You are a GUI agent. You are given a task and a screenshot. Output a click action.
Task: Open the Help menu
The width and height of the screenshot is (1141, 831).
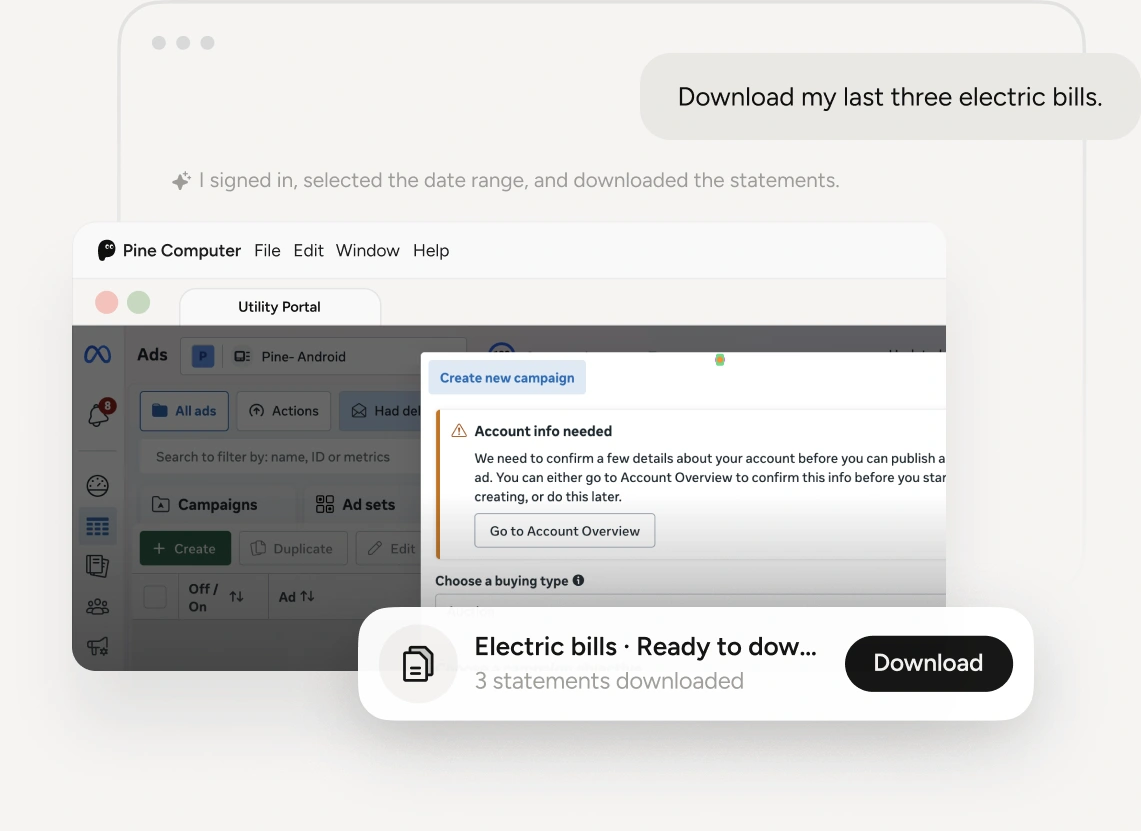click(x=431, y=250)
